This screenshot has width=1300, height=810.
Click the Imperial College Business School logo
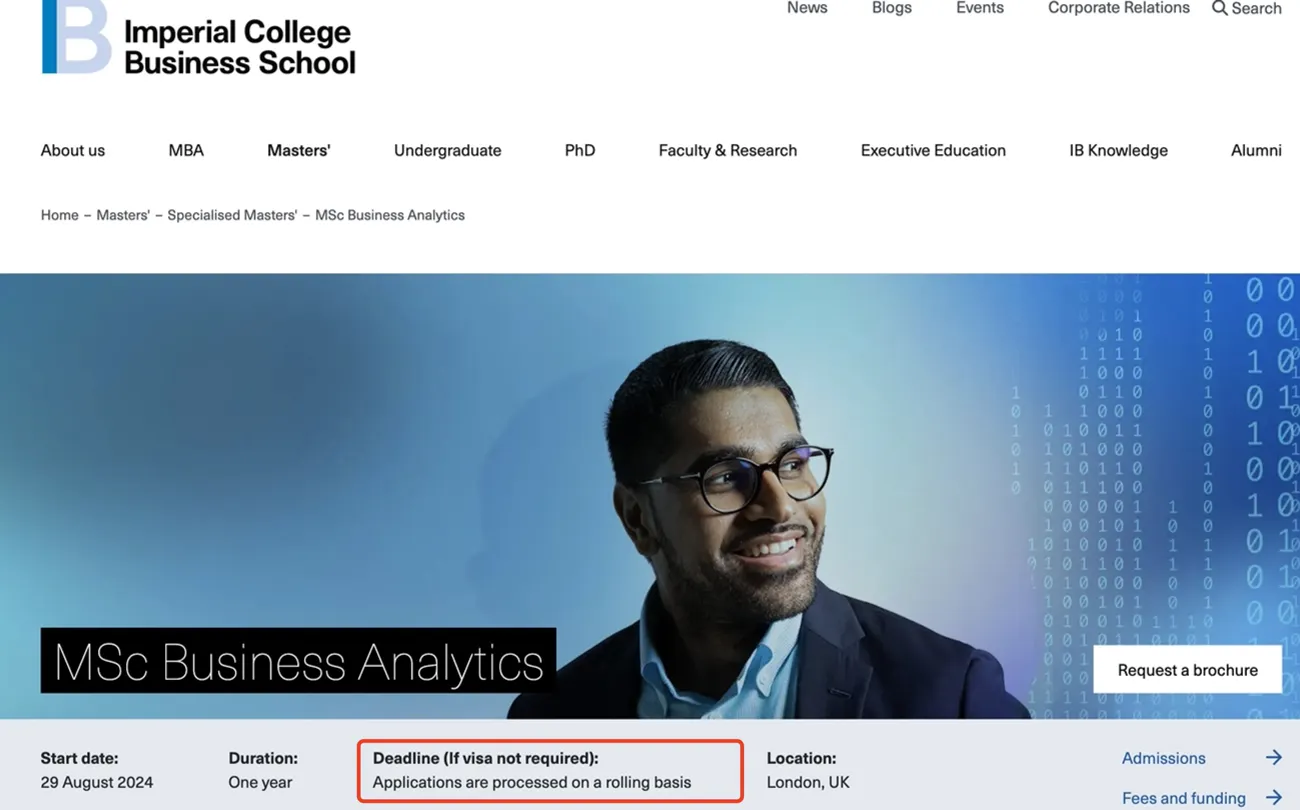coord(198,40)
